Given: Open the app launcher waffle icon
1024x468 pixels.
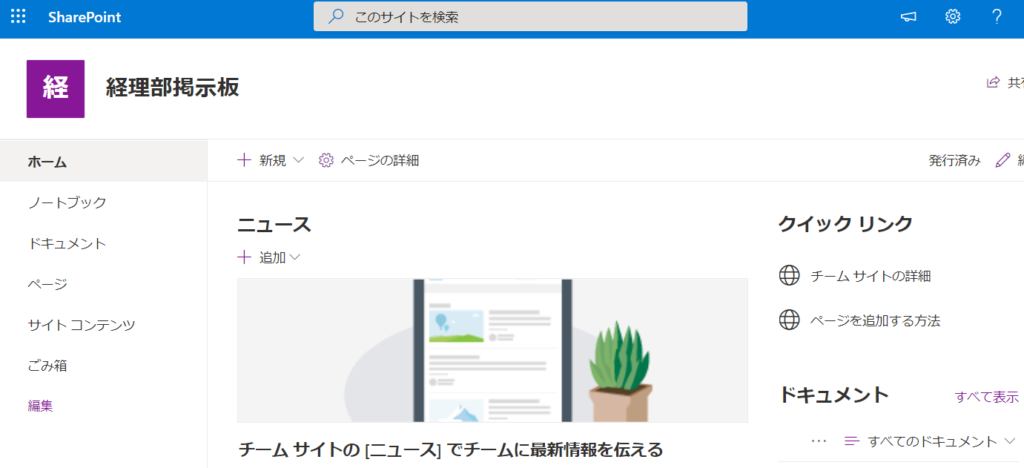Looking at the screenshot, I should point(18,17).
